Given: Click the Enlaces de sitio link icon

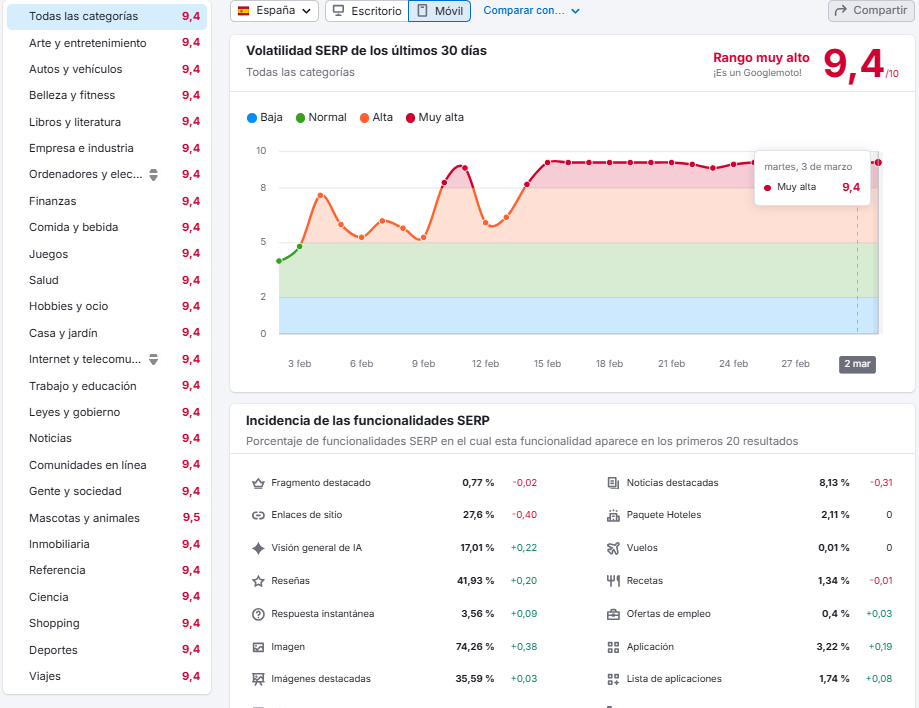Looking at the screenshot, I should [x=258, y=515].
